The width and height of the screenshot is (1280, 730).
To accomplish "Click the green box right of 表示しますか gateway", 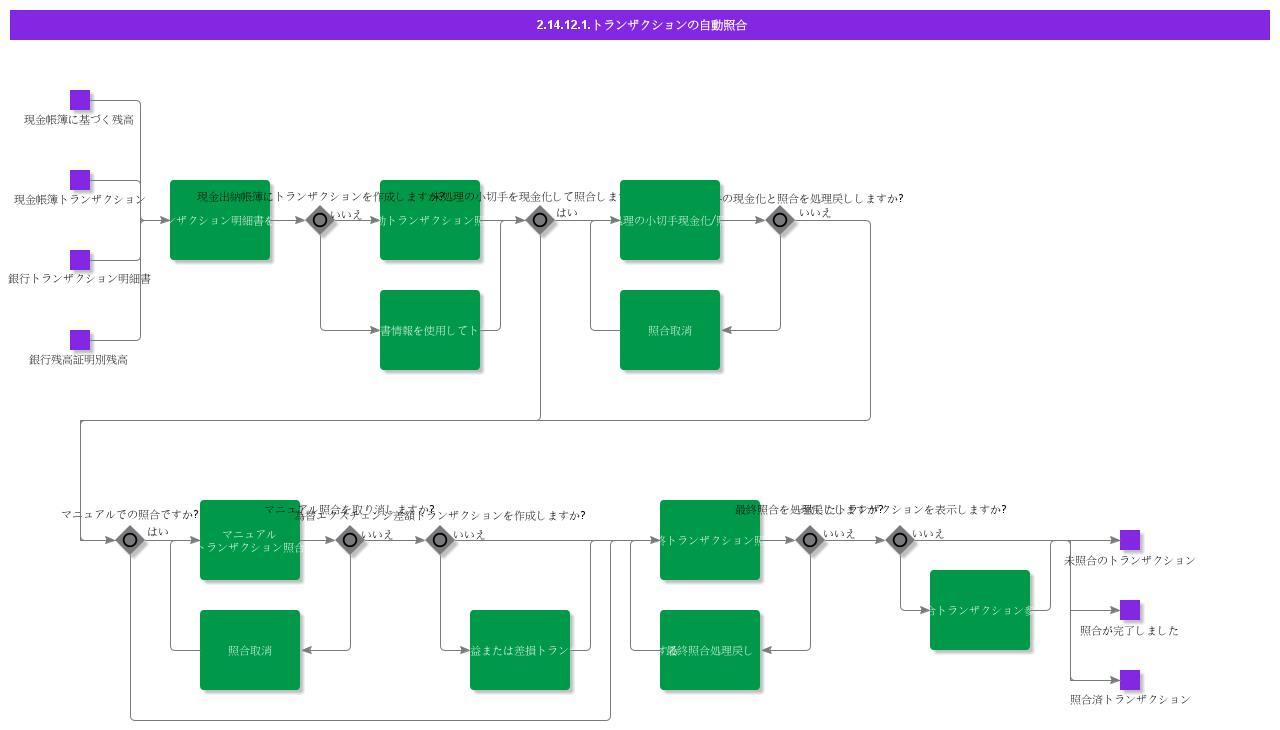I will [x=980, y=610].
